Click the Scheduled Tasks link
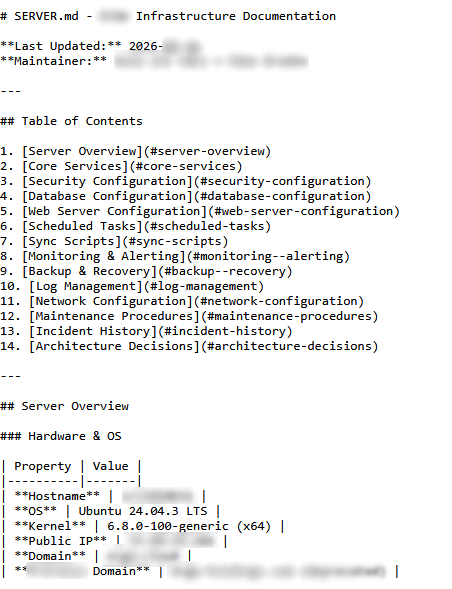 point(146,227)
